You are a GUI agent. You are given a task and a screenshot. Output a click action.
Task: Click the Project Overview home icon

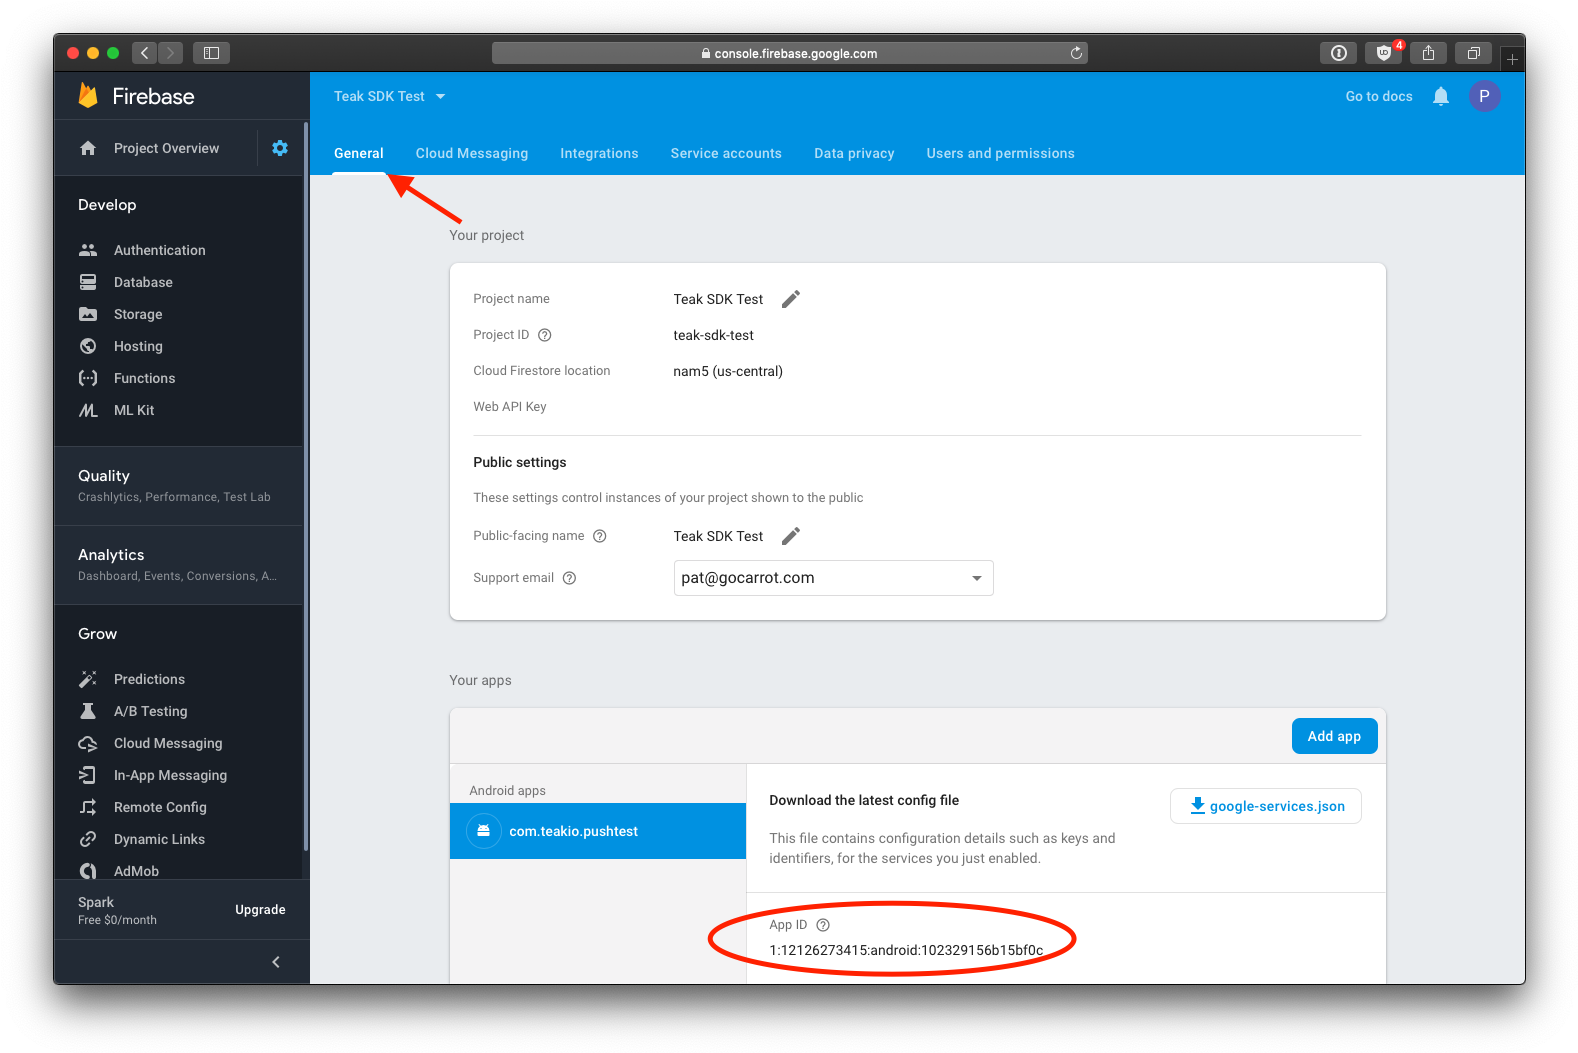(x=88, y=148)
